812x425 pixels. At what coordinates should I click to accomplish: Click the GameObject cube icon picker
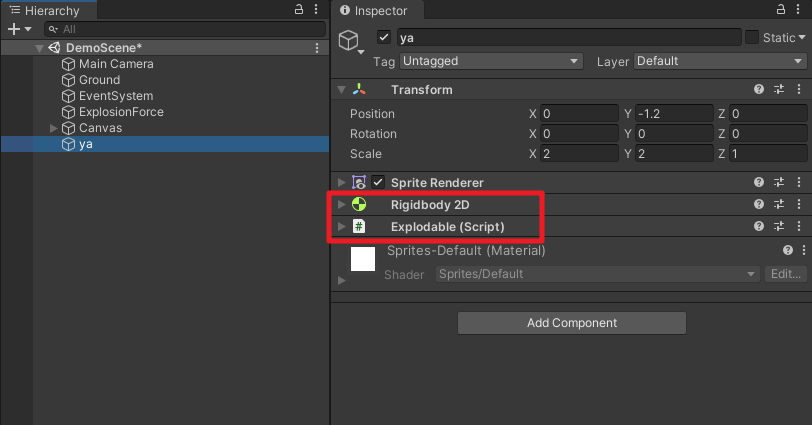point(351,41)
